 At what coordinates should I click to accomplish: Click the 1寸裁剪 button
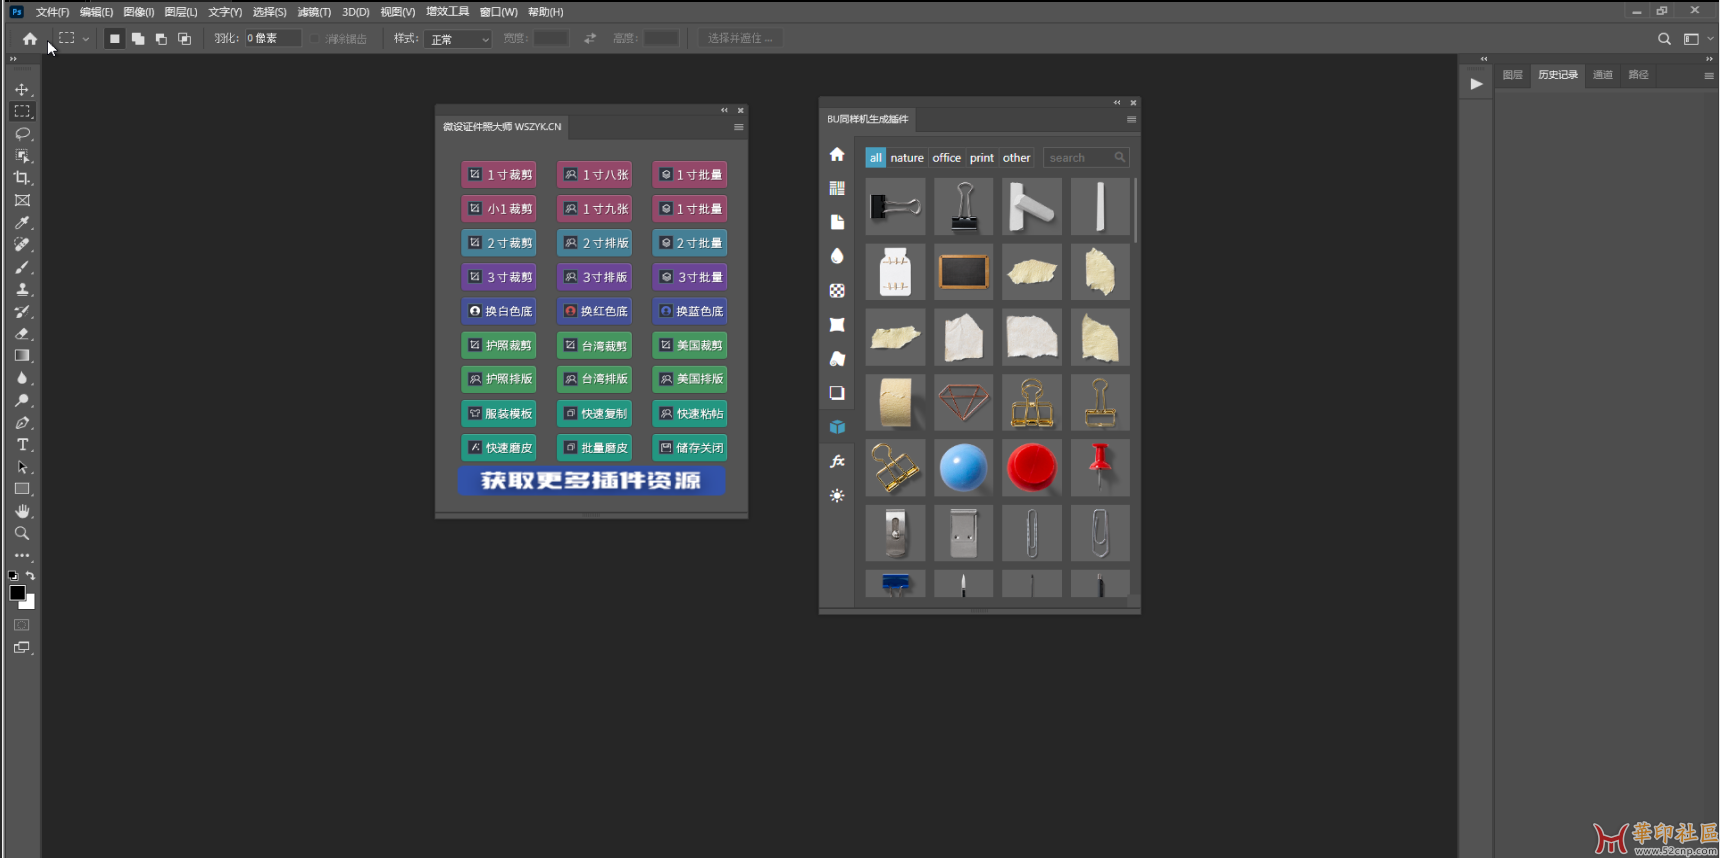499,174
